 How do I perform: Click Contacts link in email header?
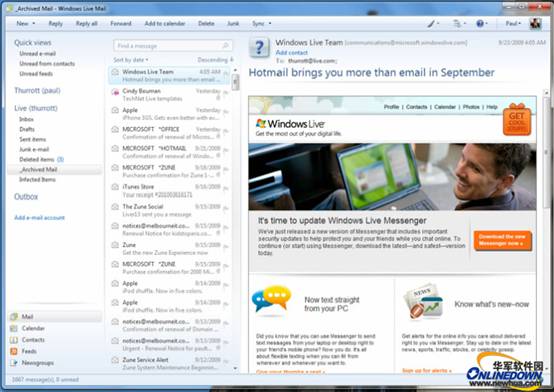point(416,107)
